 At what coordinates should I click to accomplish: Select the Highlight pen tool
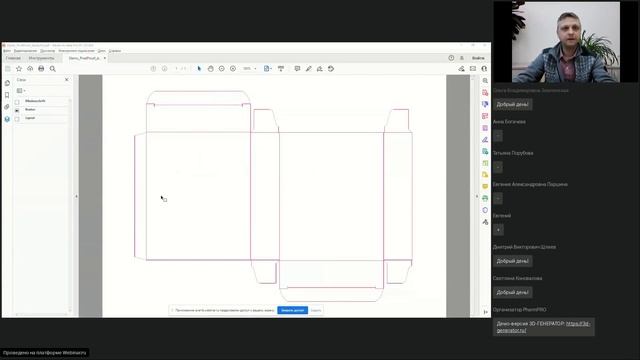[x=309, y=69]
